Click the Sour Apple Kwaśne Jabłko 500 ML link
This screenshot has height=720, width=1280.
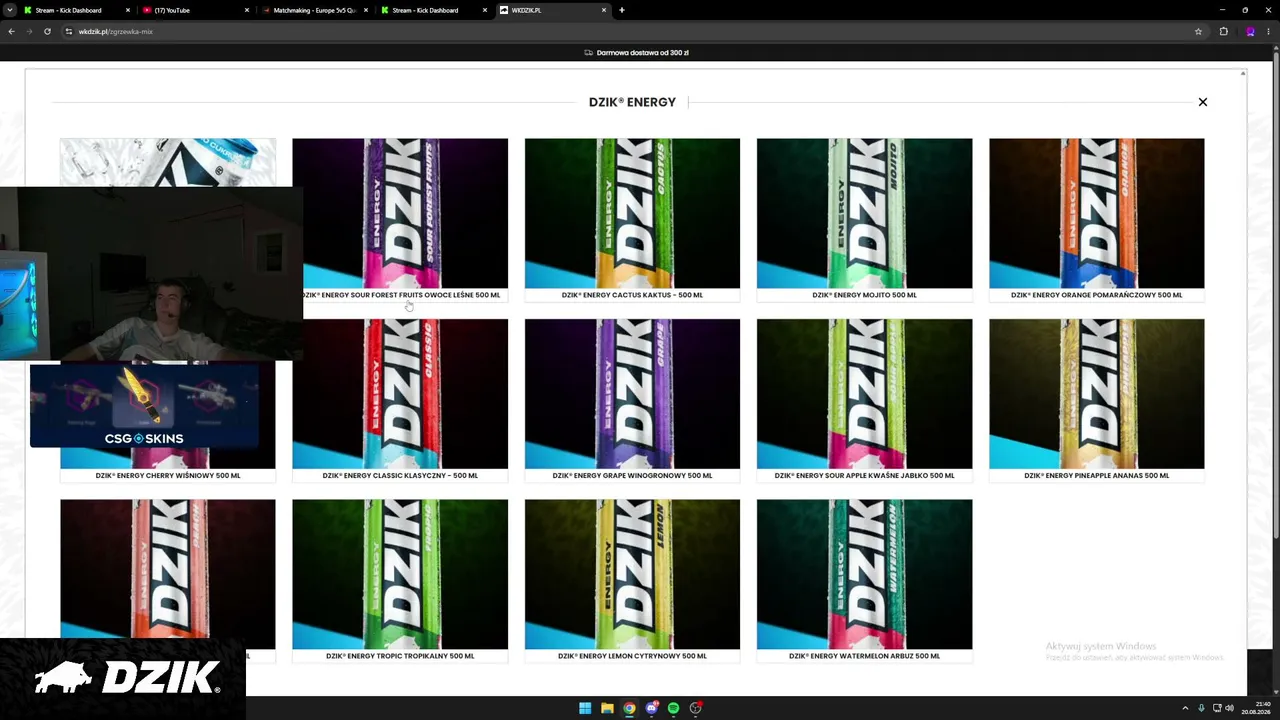click(x=864, y=476)
